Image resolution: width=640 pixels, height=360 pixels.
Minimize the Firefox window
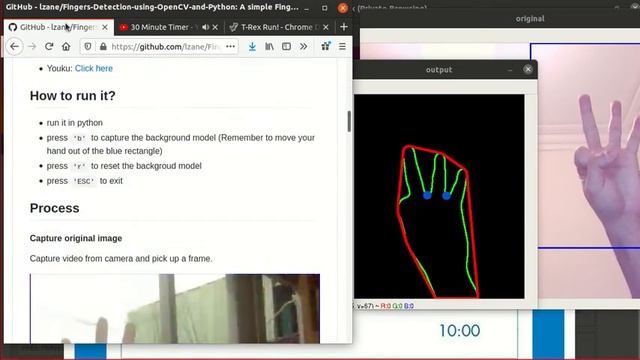[x=307, y=8]
